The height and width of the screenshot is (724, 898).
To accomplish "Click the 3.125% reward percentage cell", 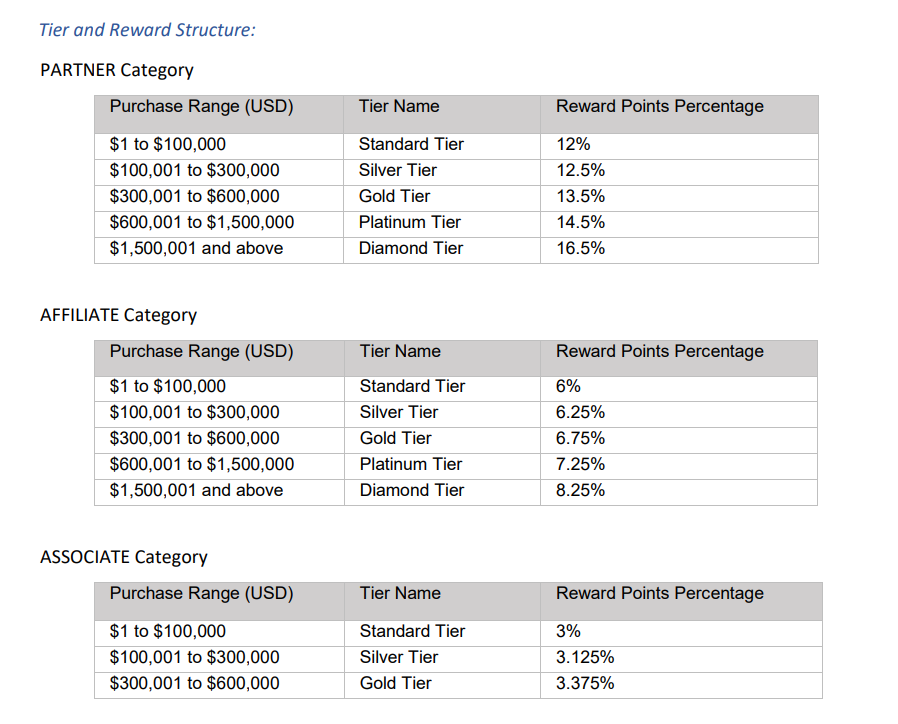I will (585, 657).
